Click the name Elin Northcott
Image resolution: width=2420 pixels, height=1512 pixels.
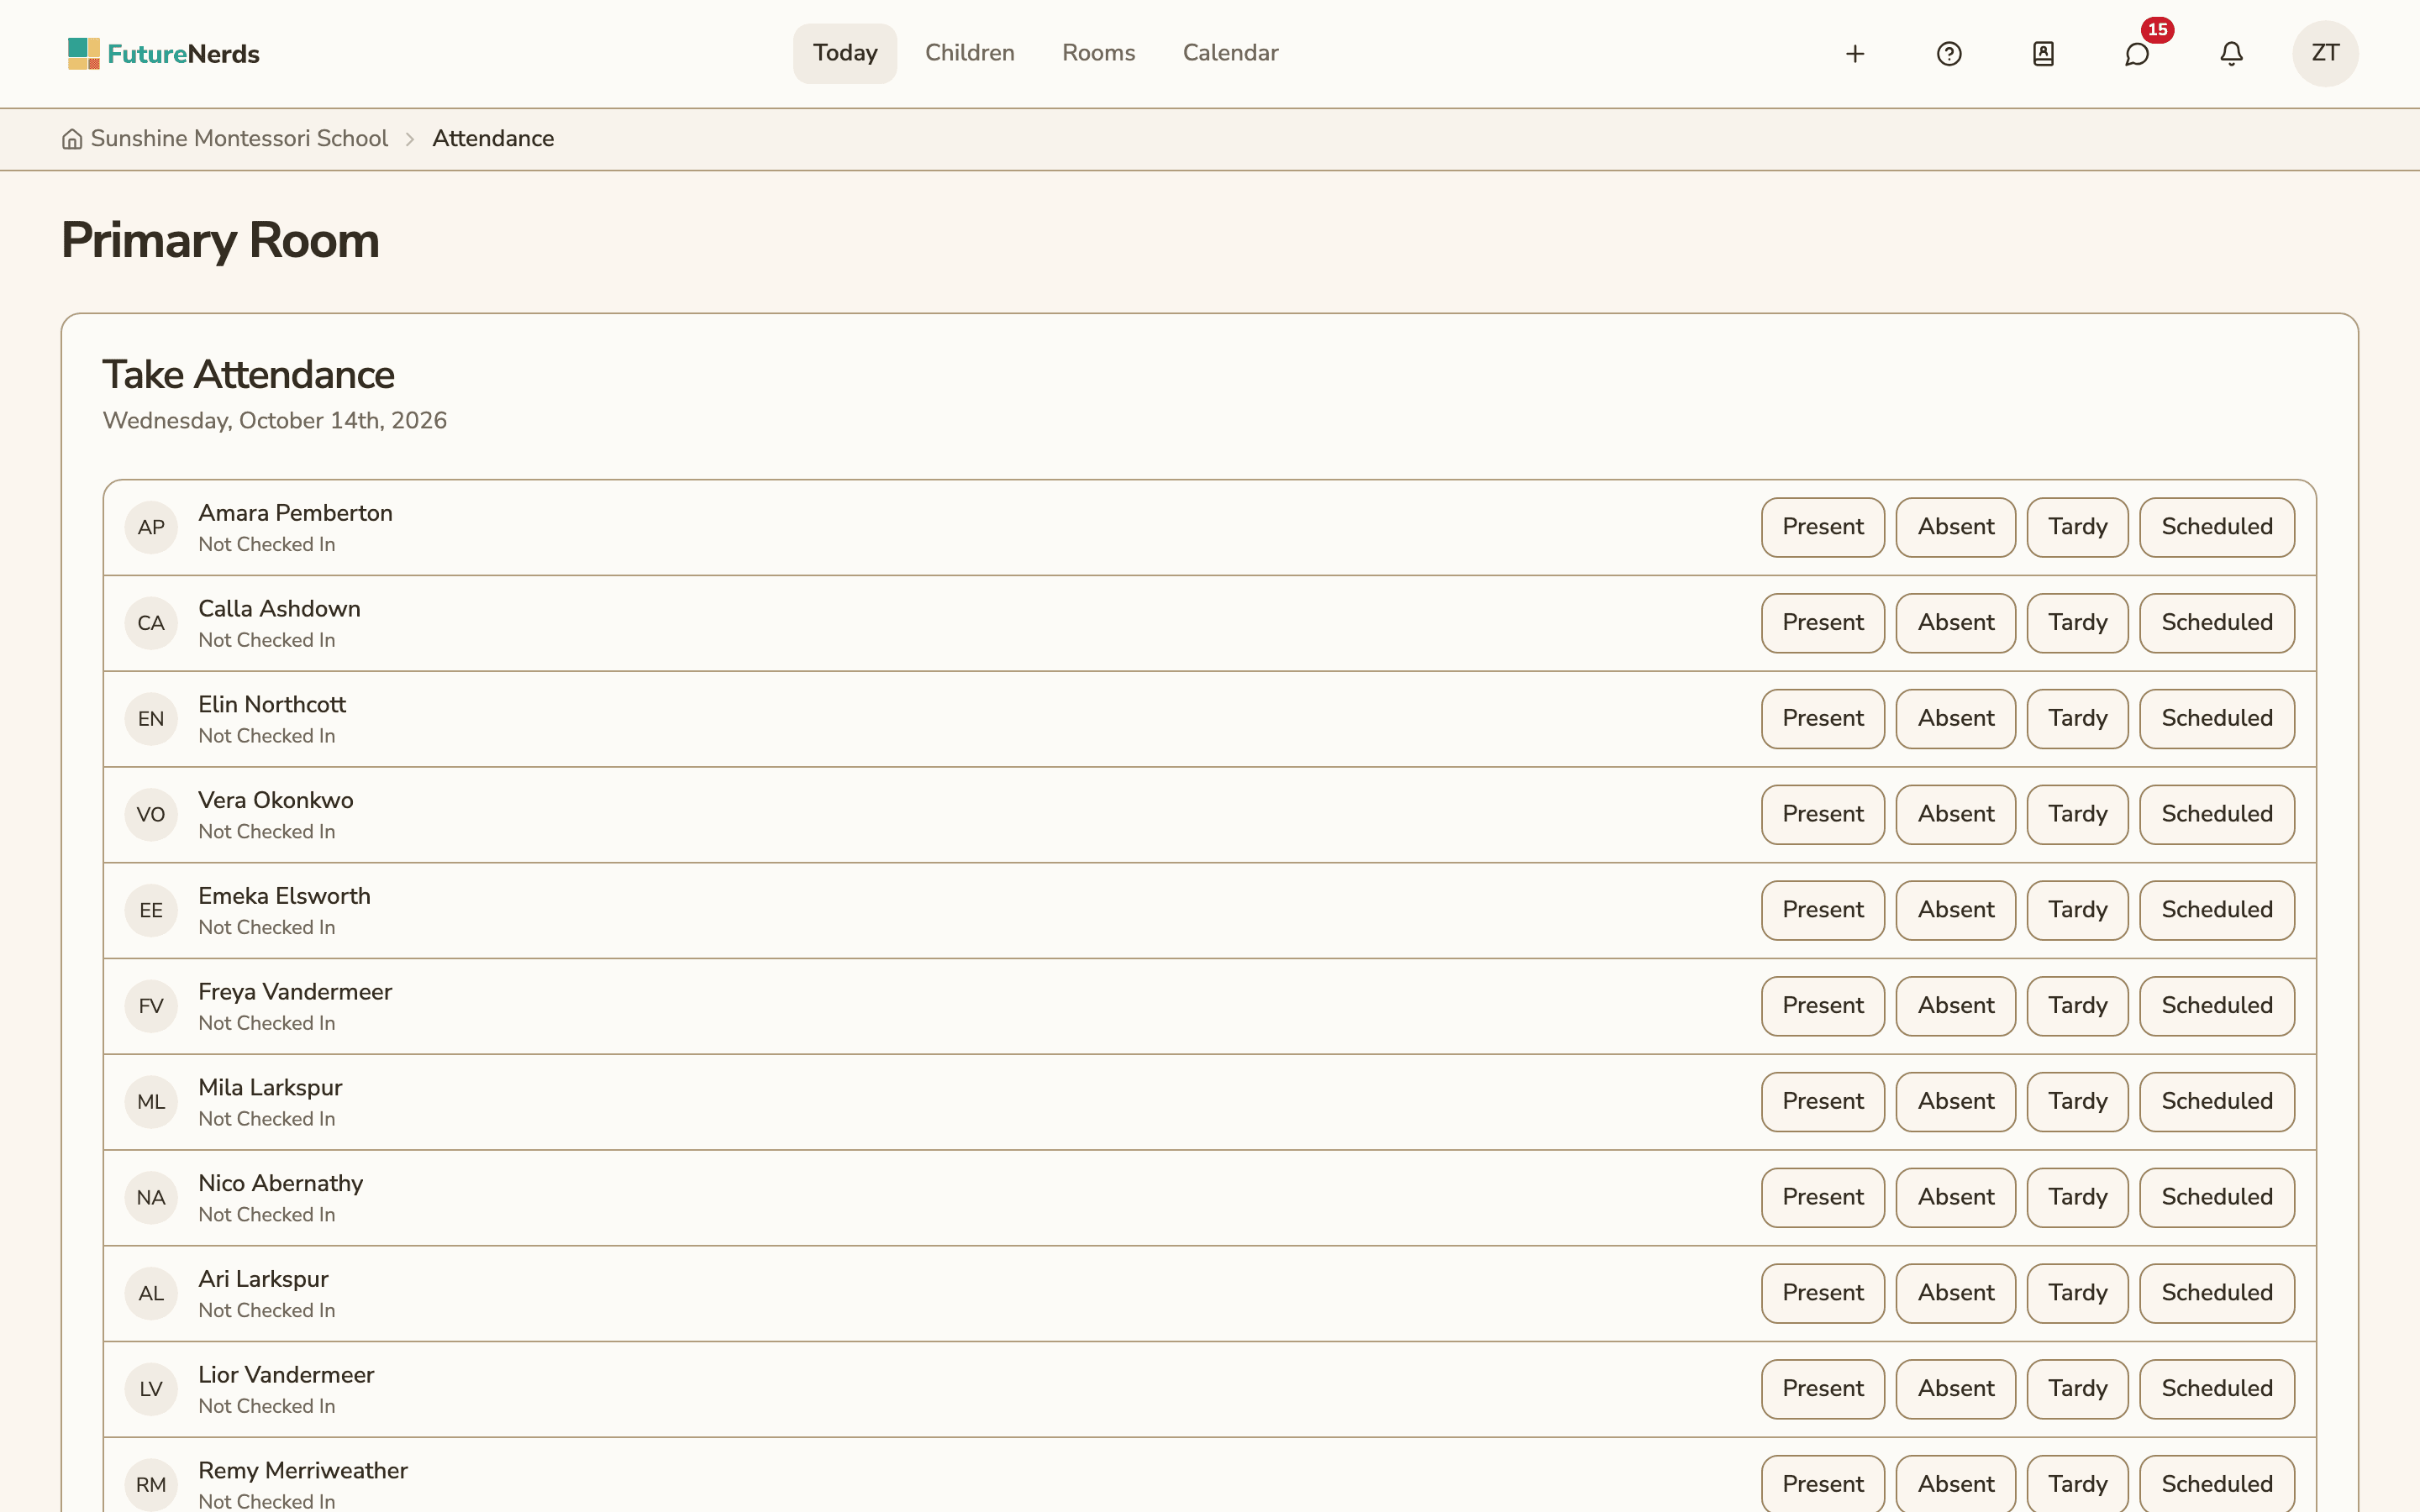coord(272,705)
